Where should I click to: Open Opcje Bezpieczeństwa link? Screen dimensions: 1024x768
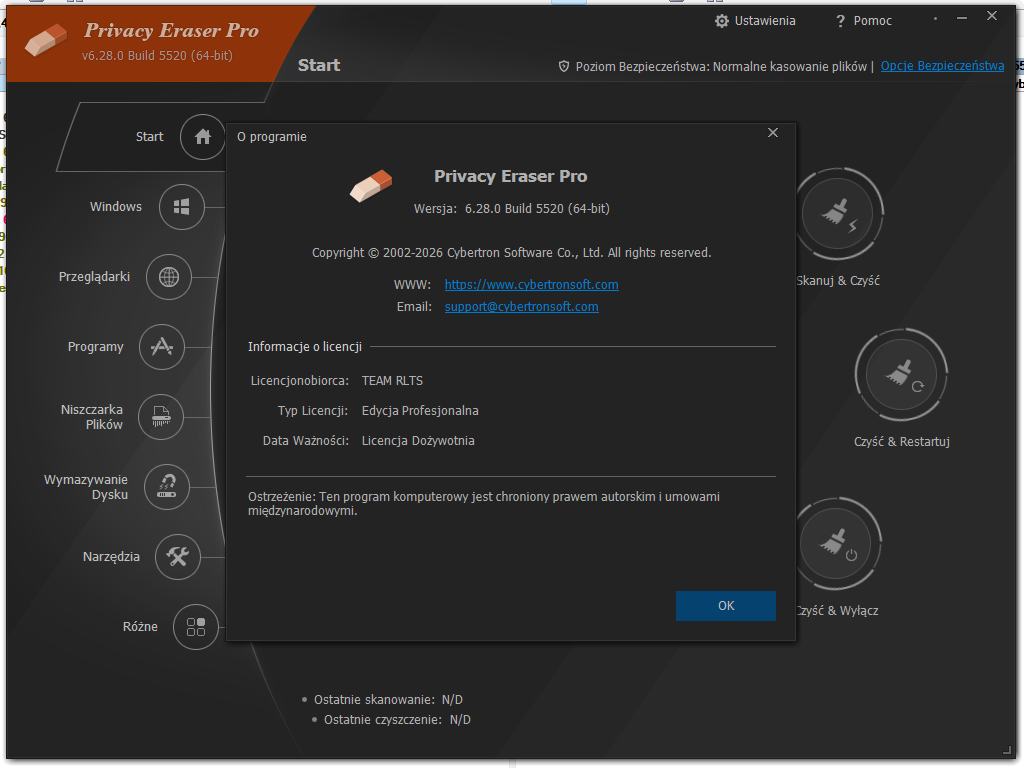coord(942,66)
